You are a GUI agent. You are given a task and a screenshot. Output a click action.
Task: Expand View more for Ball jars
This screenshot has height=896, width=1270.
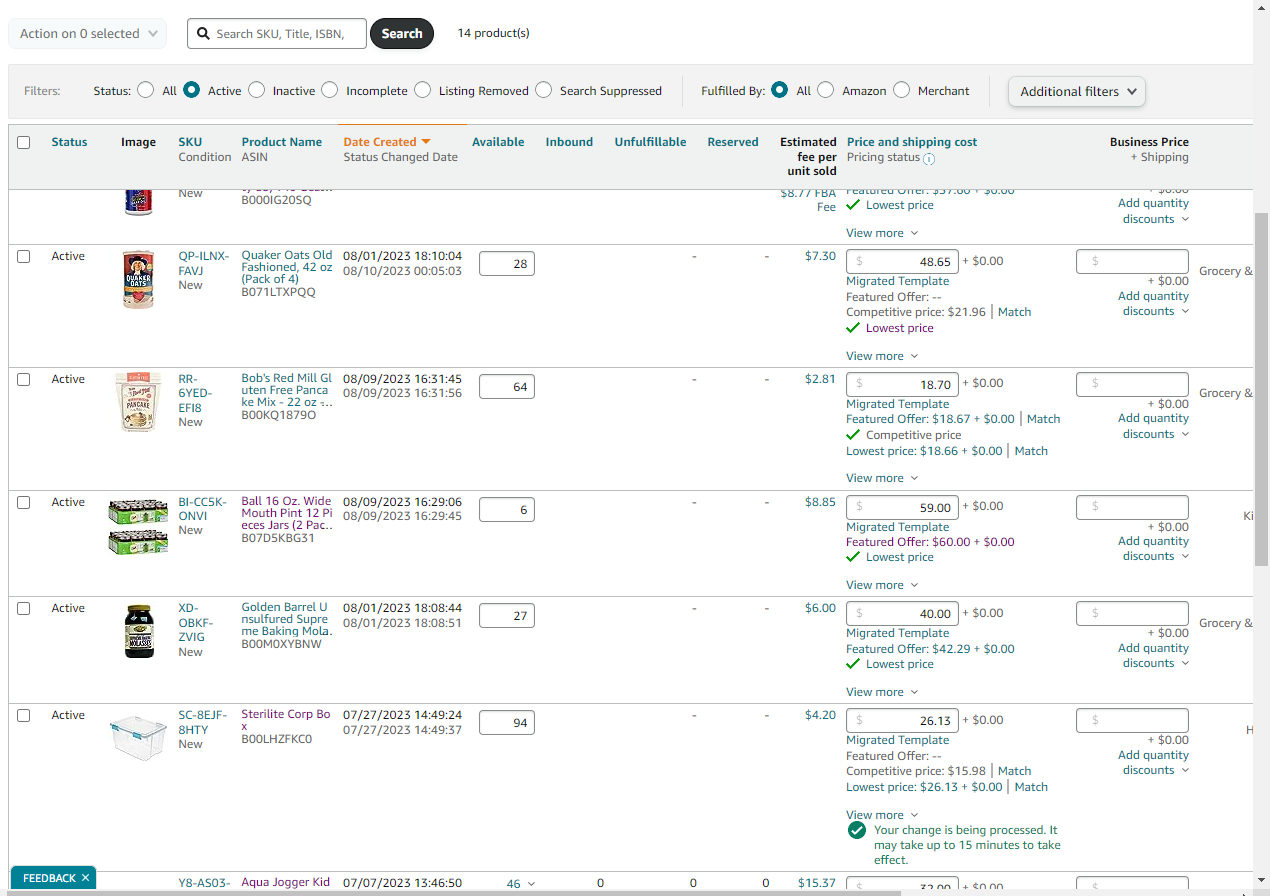[882, 585]
